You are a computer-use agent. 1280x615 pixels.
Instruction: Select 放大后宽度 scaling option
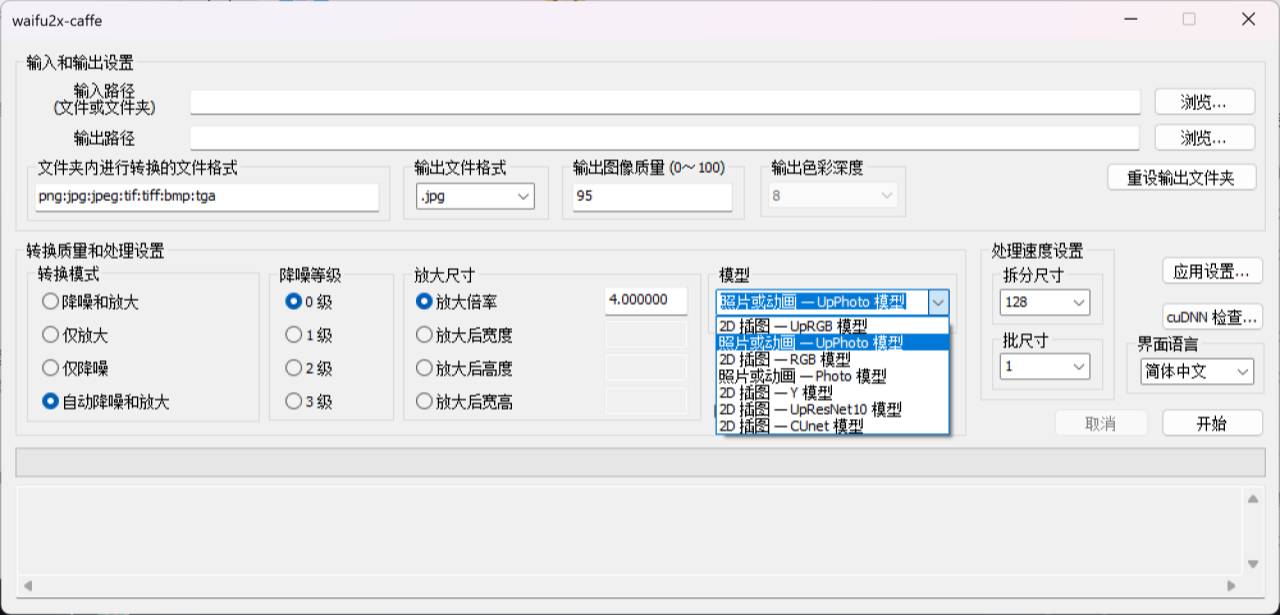pos(424,335)
